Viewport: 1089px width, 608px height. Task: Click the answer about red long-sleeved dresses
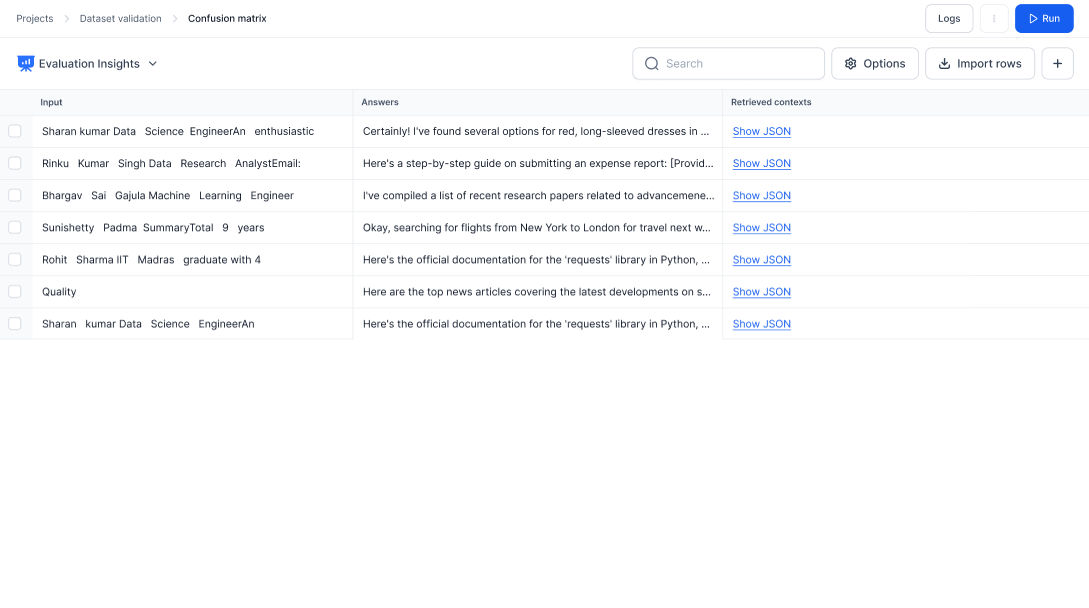(536, 131)
